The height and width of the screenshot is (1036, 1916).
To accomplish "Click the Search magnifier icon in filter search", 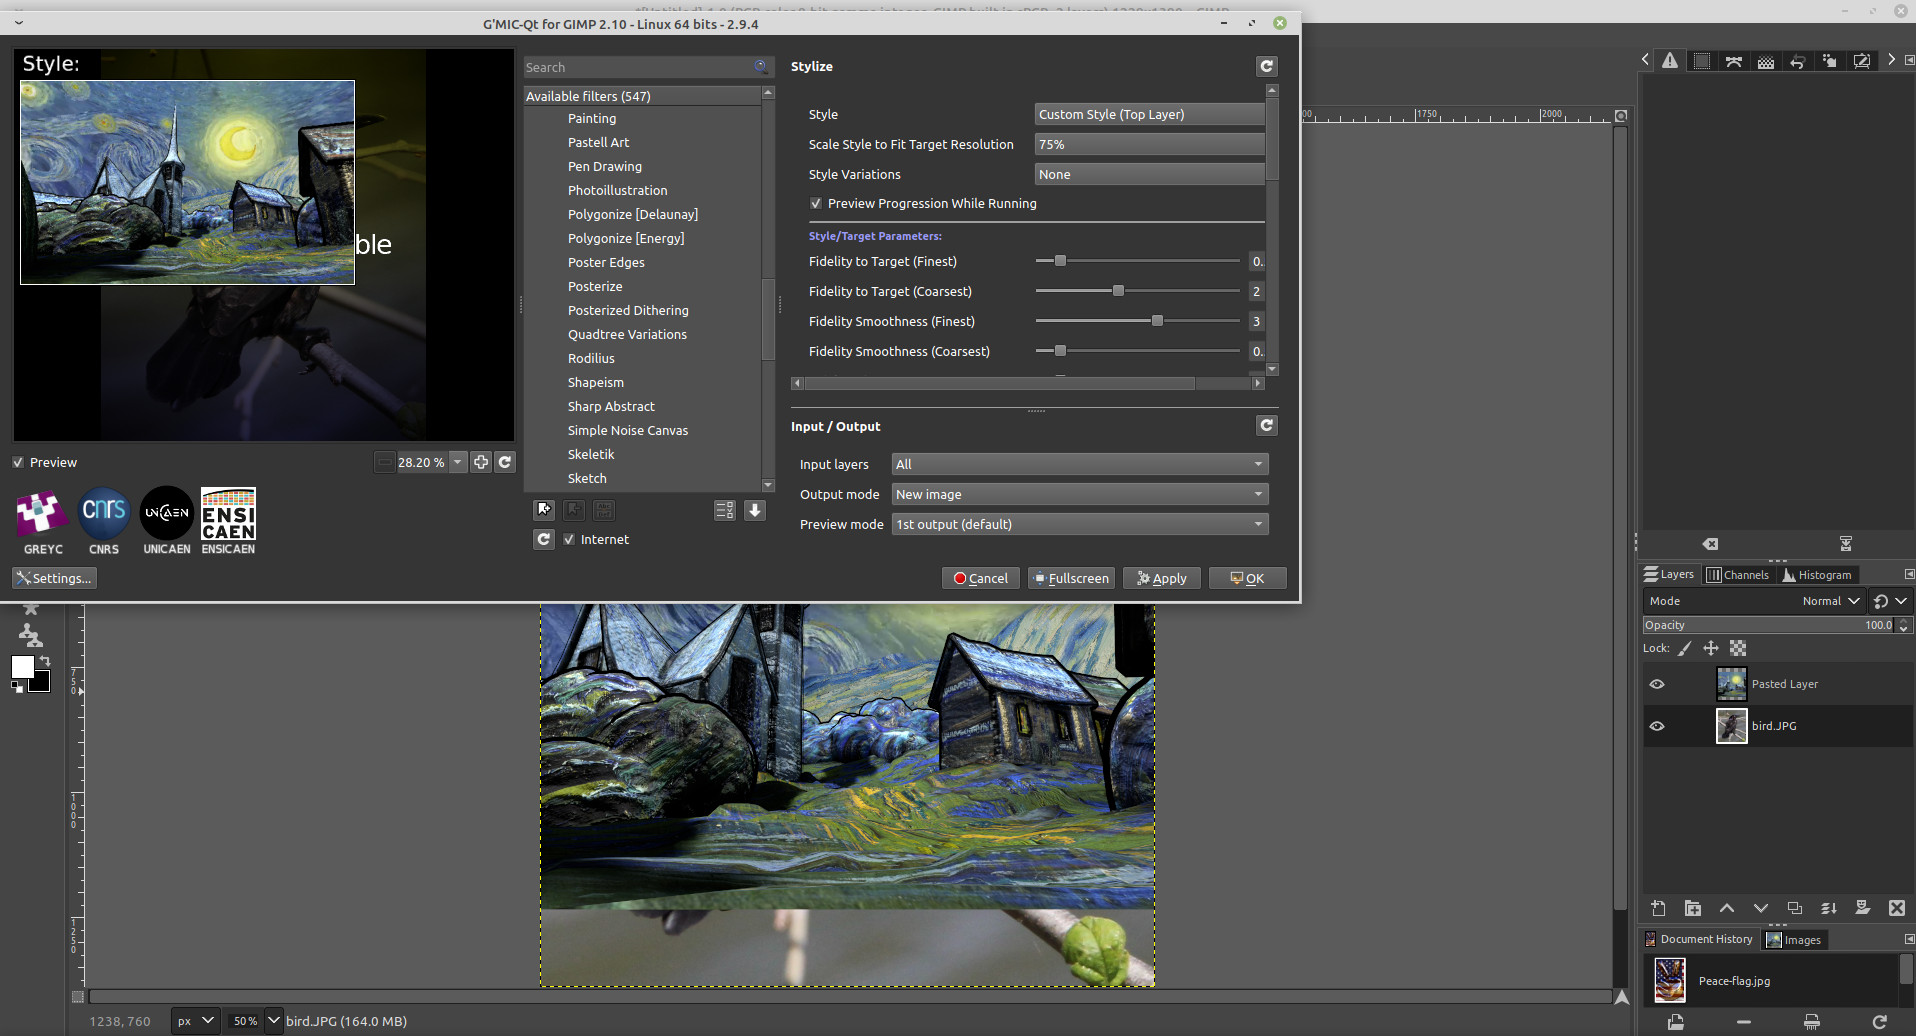I will point(761,67).
